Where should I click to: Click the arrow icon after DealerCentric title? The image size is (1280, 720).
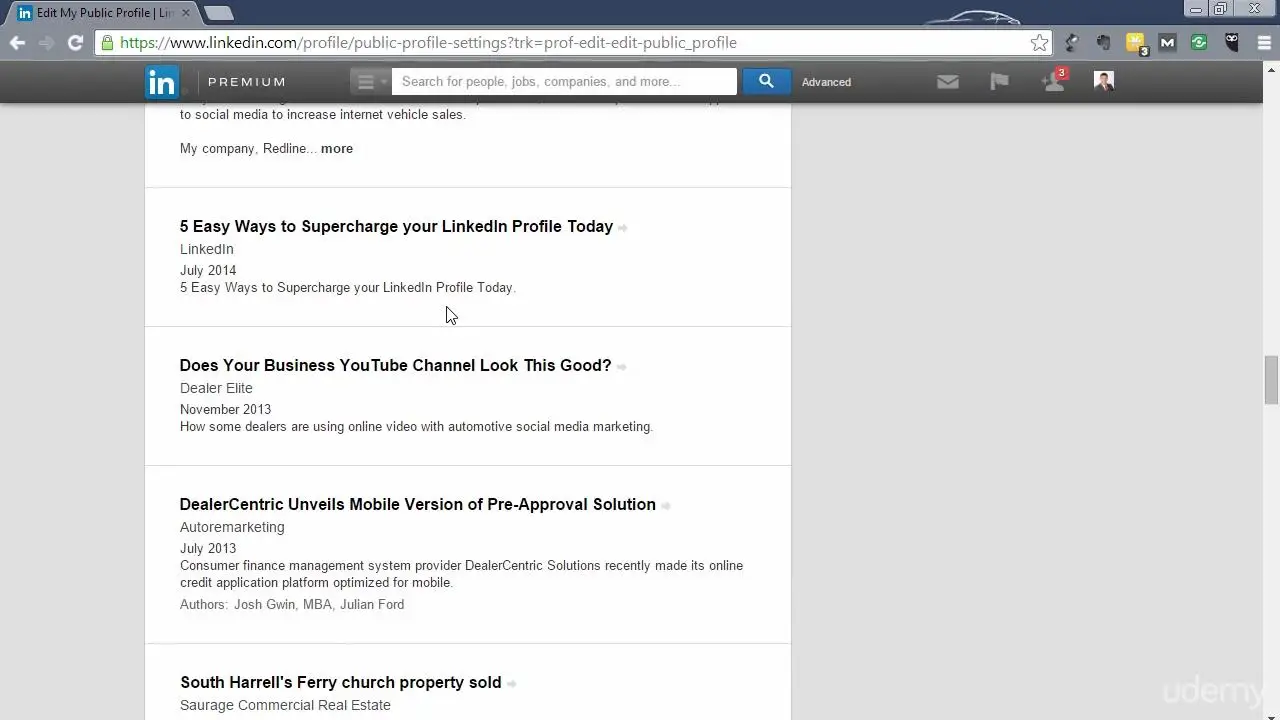coord(666,506)
